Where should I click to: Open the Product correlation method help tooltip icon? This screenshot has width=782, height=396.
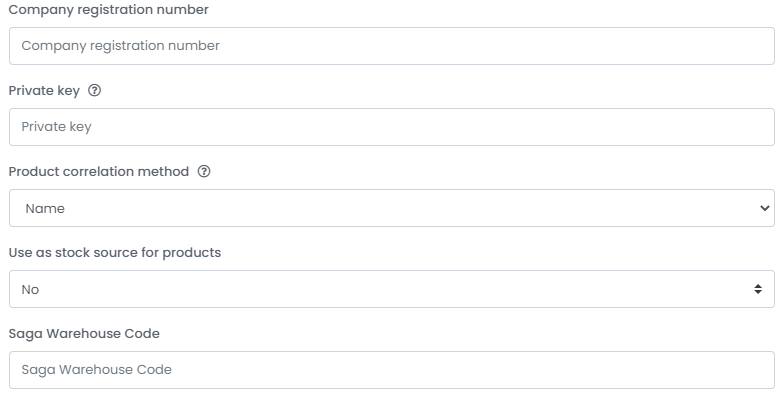tap(204, 171)
